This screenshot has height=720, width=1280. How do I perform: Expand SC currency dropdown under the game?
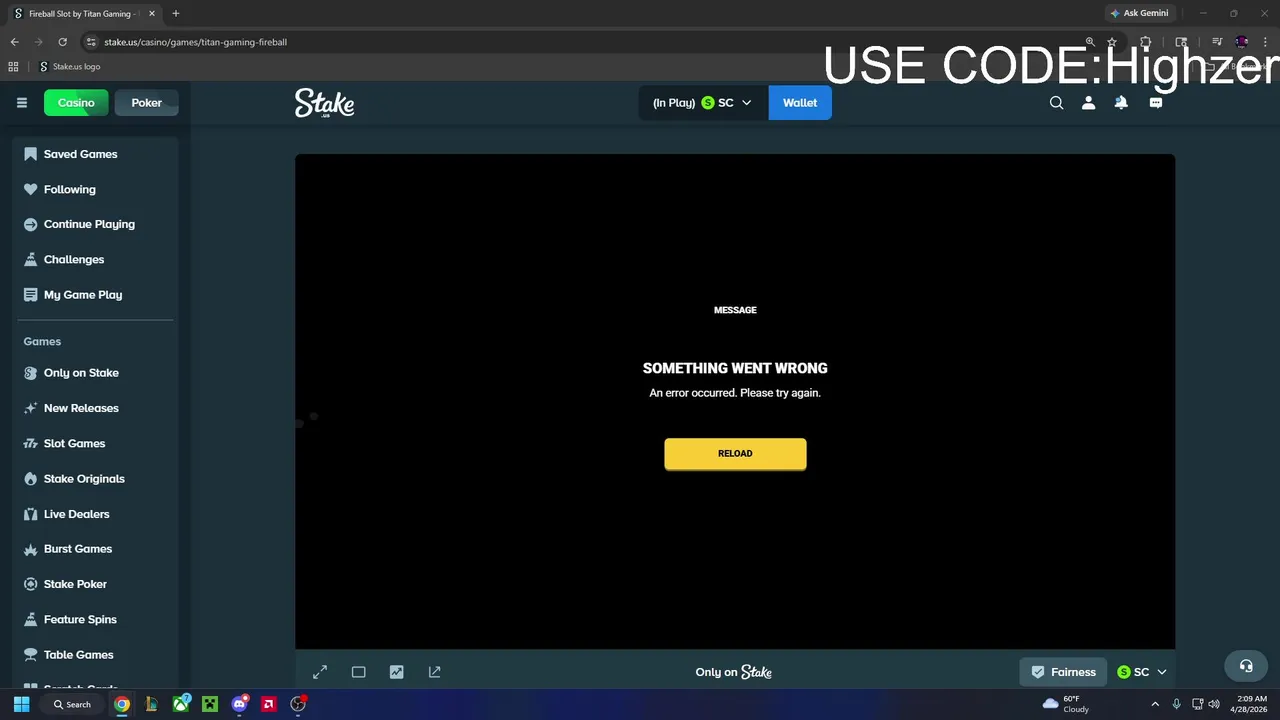(1141, 672)
